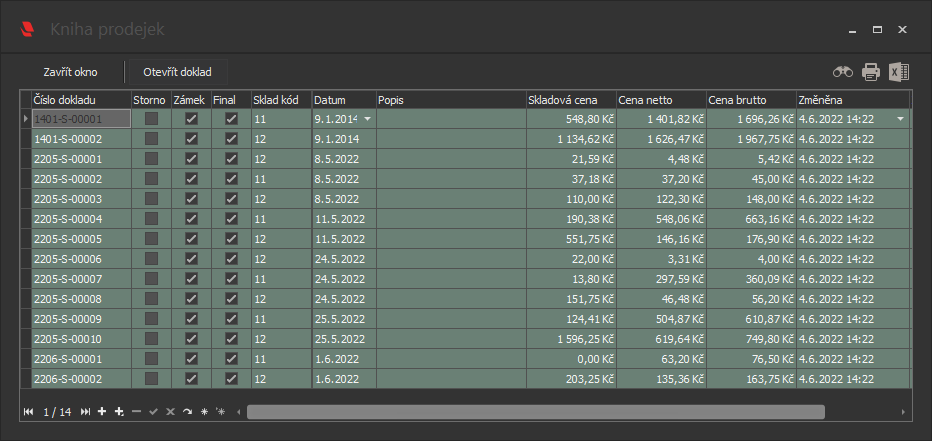The width and height of the screenshot is (932, 441).
Task: Toggle Zámek checkbox for 1401-S-00002
Action: (x=191, y=139)
